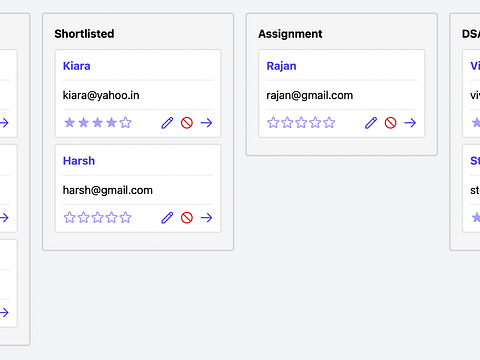The width and height of the screenshot is (480, 360).
Task: Open Harsh's candidate profile link
Action: [x=79, y=161]
